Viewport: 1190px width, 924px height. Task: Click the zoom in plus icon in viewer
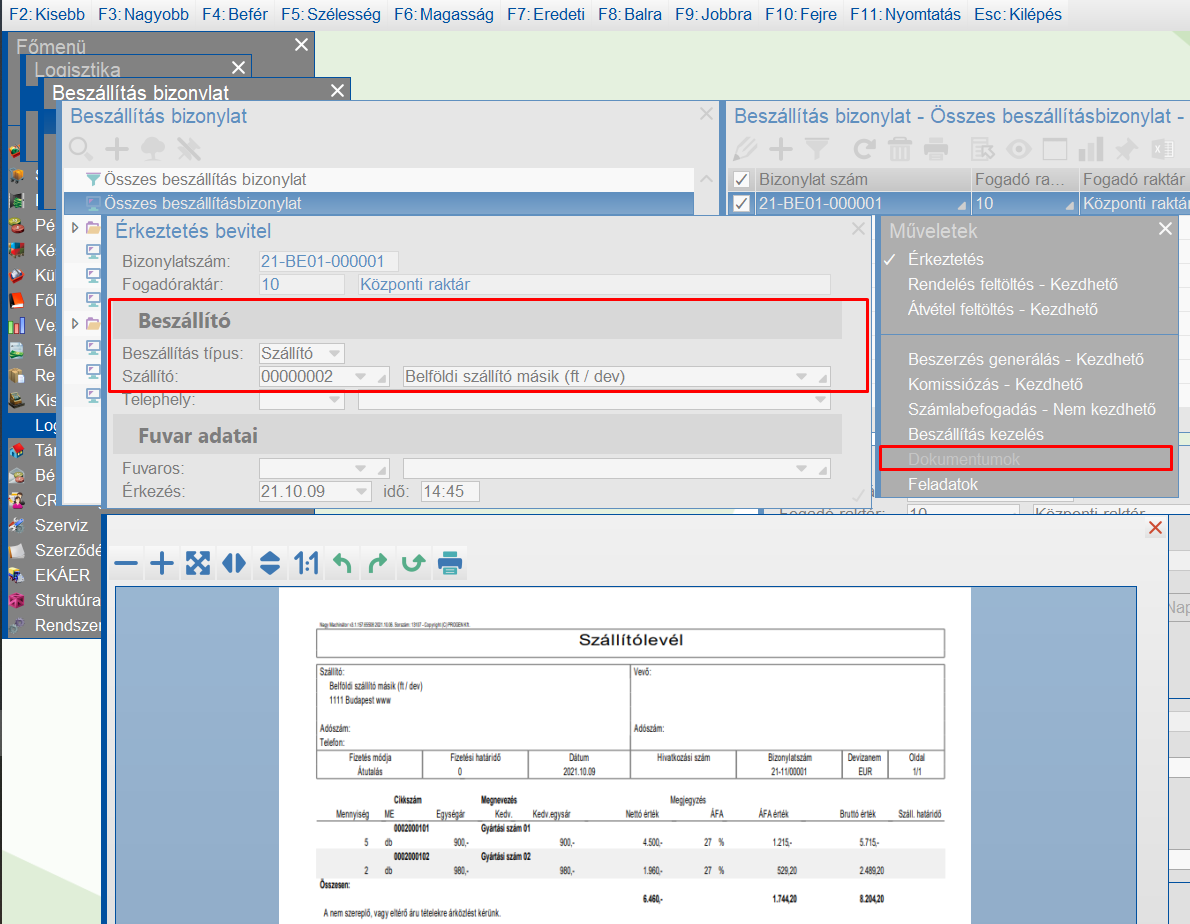[x=161, y=564]
